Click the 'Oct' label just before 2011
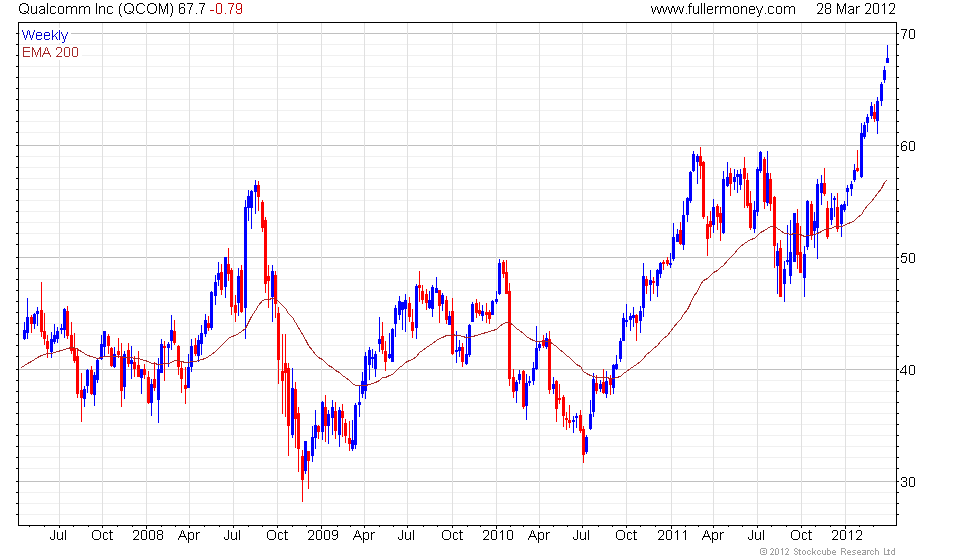This screenshot has height=560, width=980. coord(626,536)
